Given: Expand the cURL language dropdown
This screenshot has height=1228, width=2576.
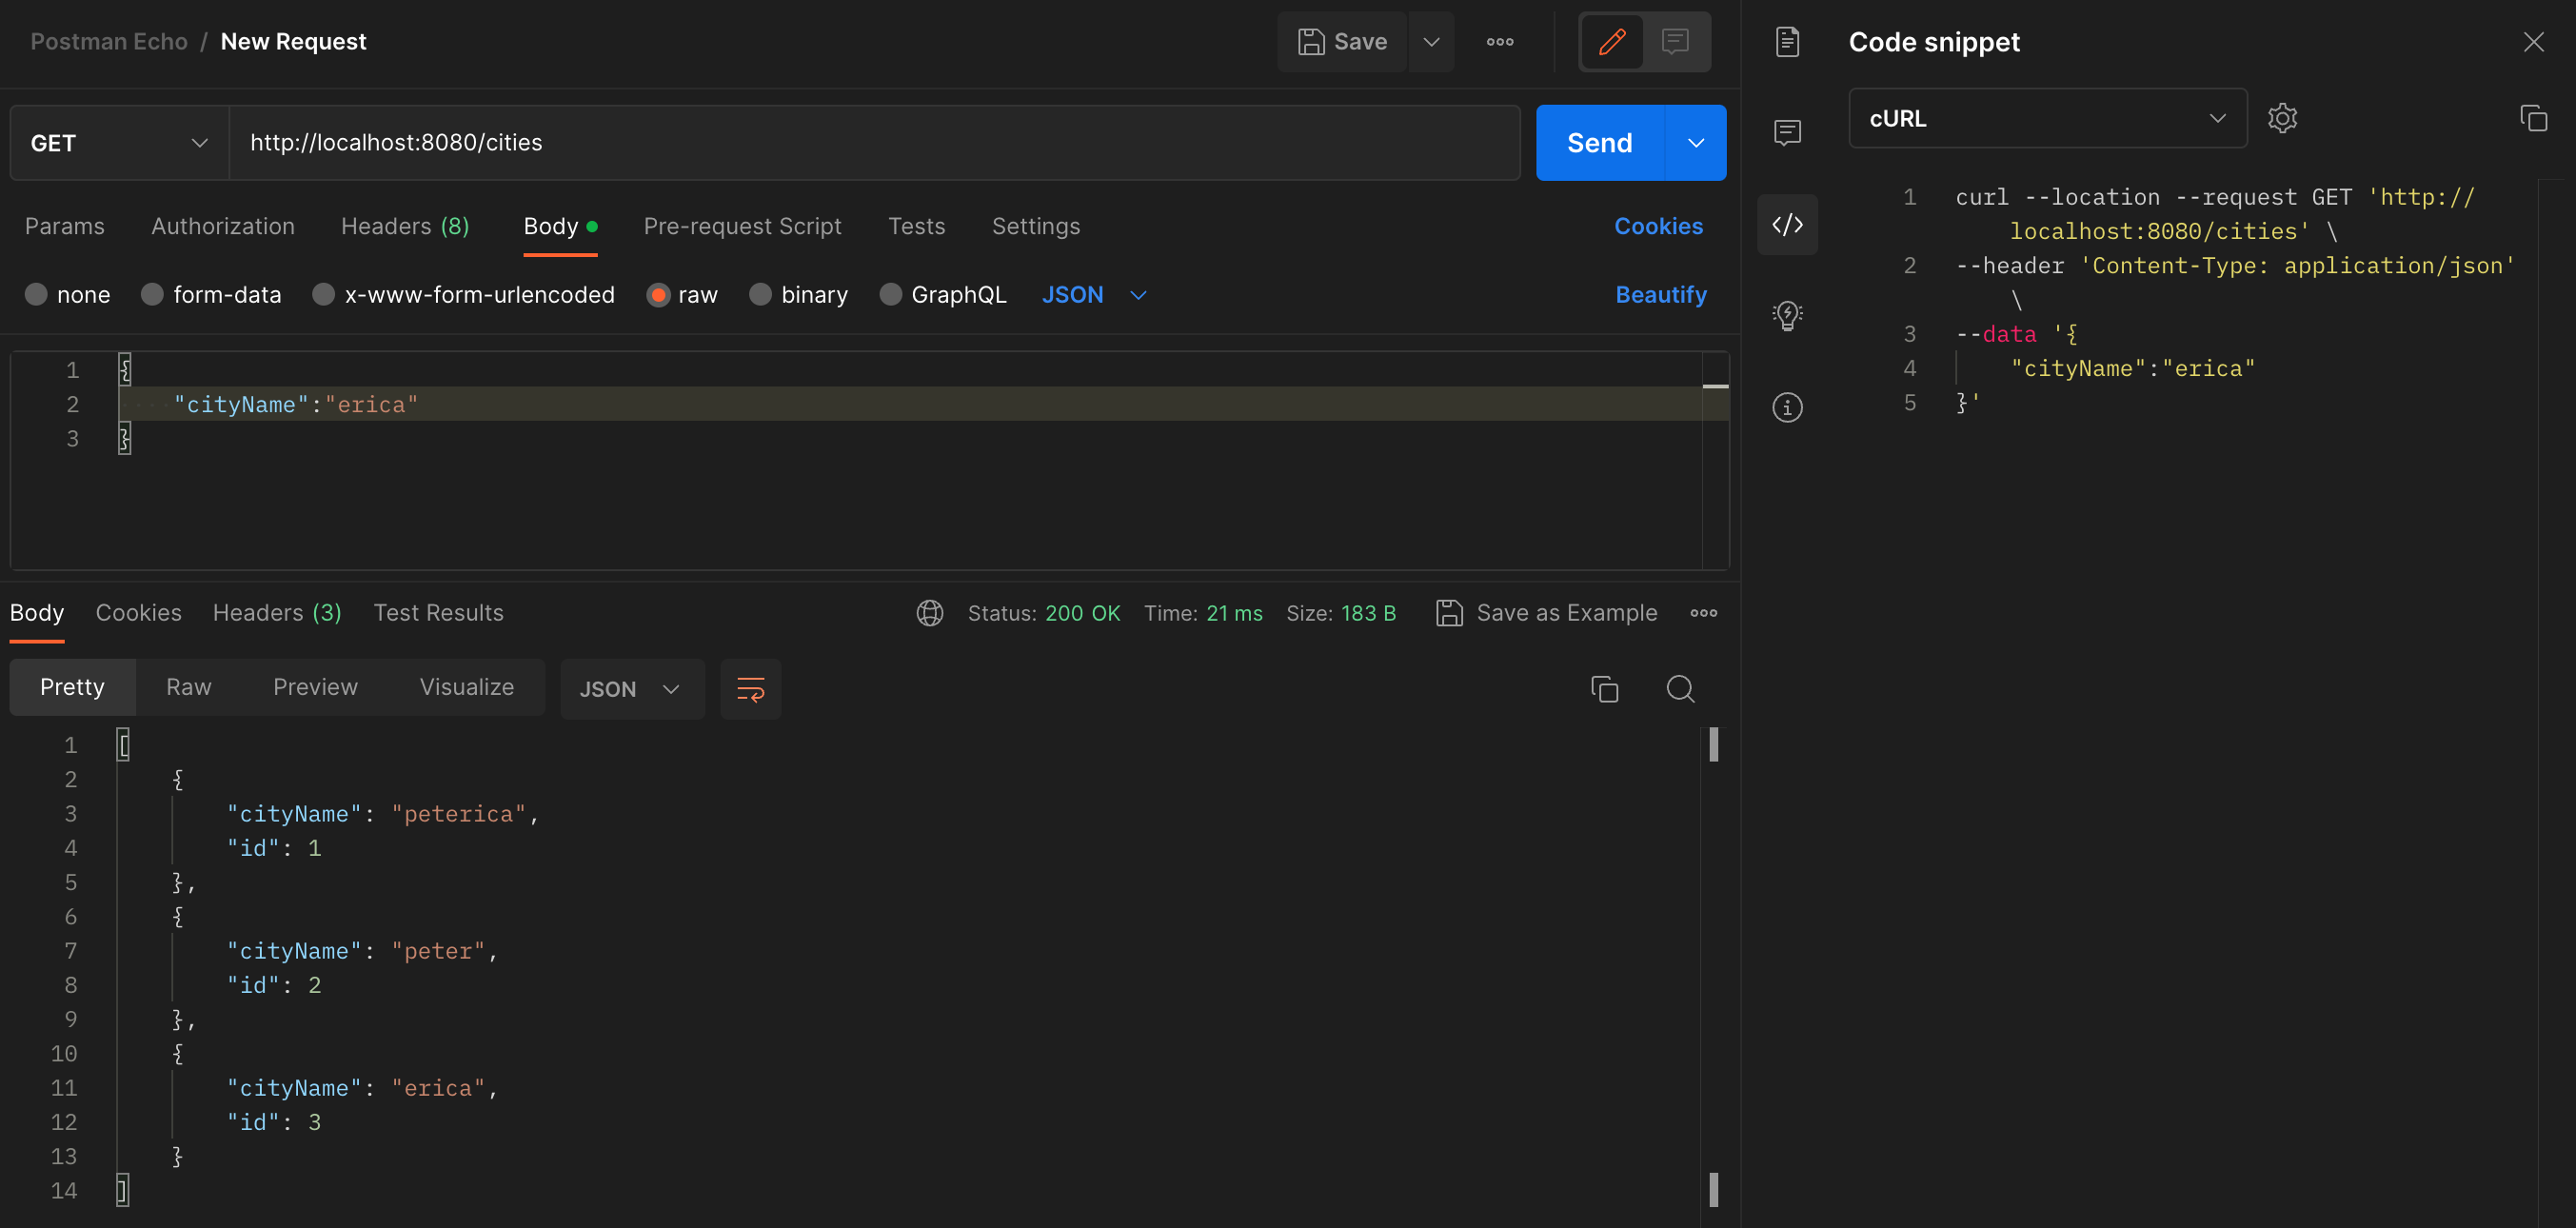Looking at the screenshot, I should [x=2047, y=118].
